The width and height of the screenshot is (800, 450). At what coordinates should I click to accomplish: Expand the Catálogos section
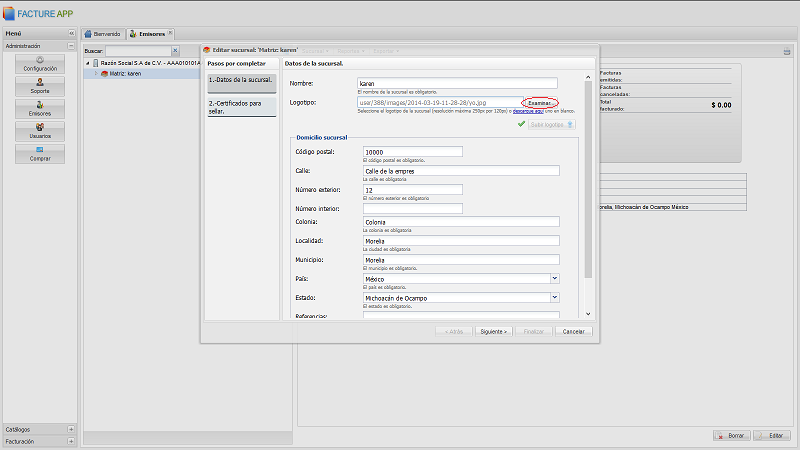pyautogui.click(x=71, y=429)
